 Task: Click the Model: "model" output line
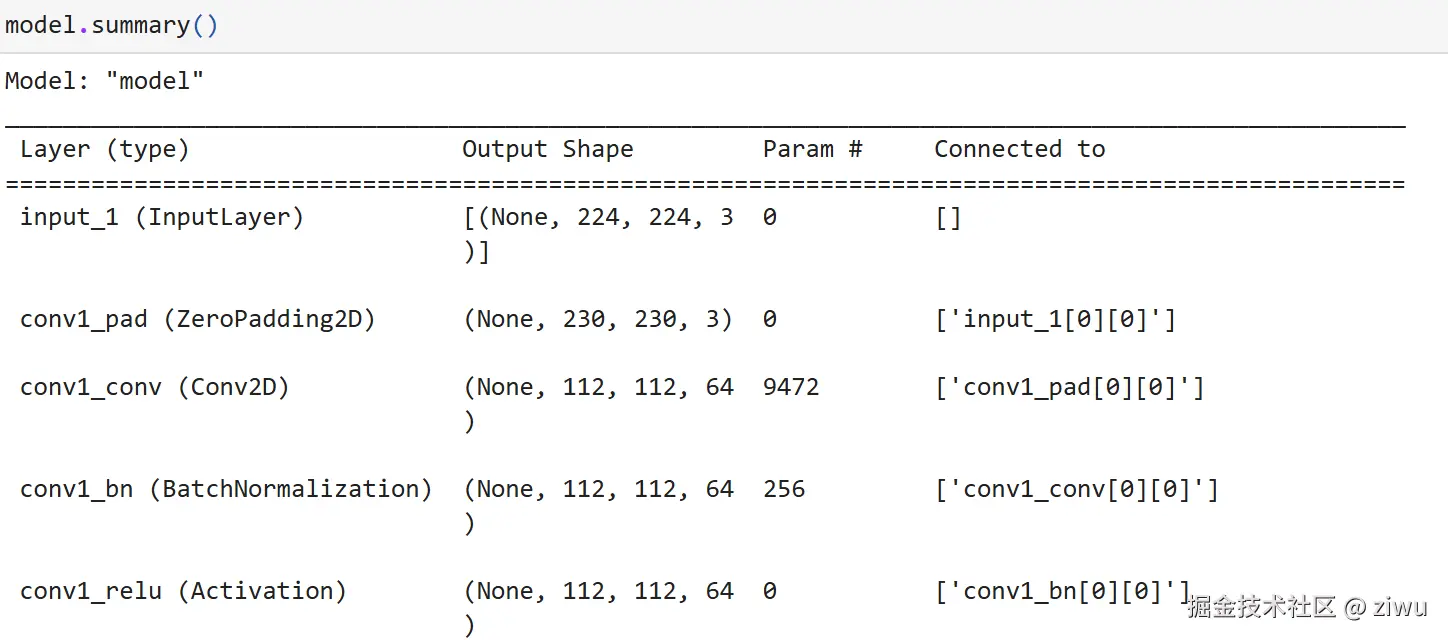[x=104, y=81]
